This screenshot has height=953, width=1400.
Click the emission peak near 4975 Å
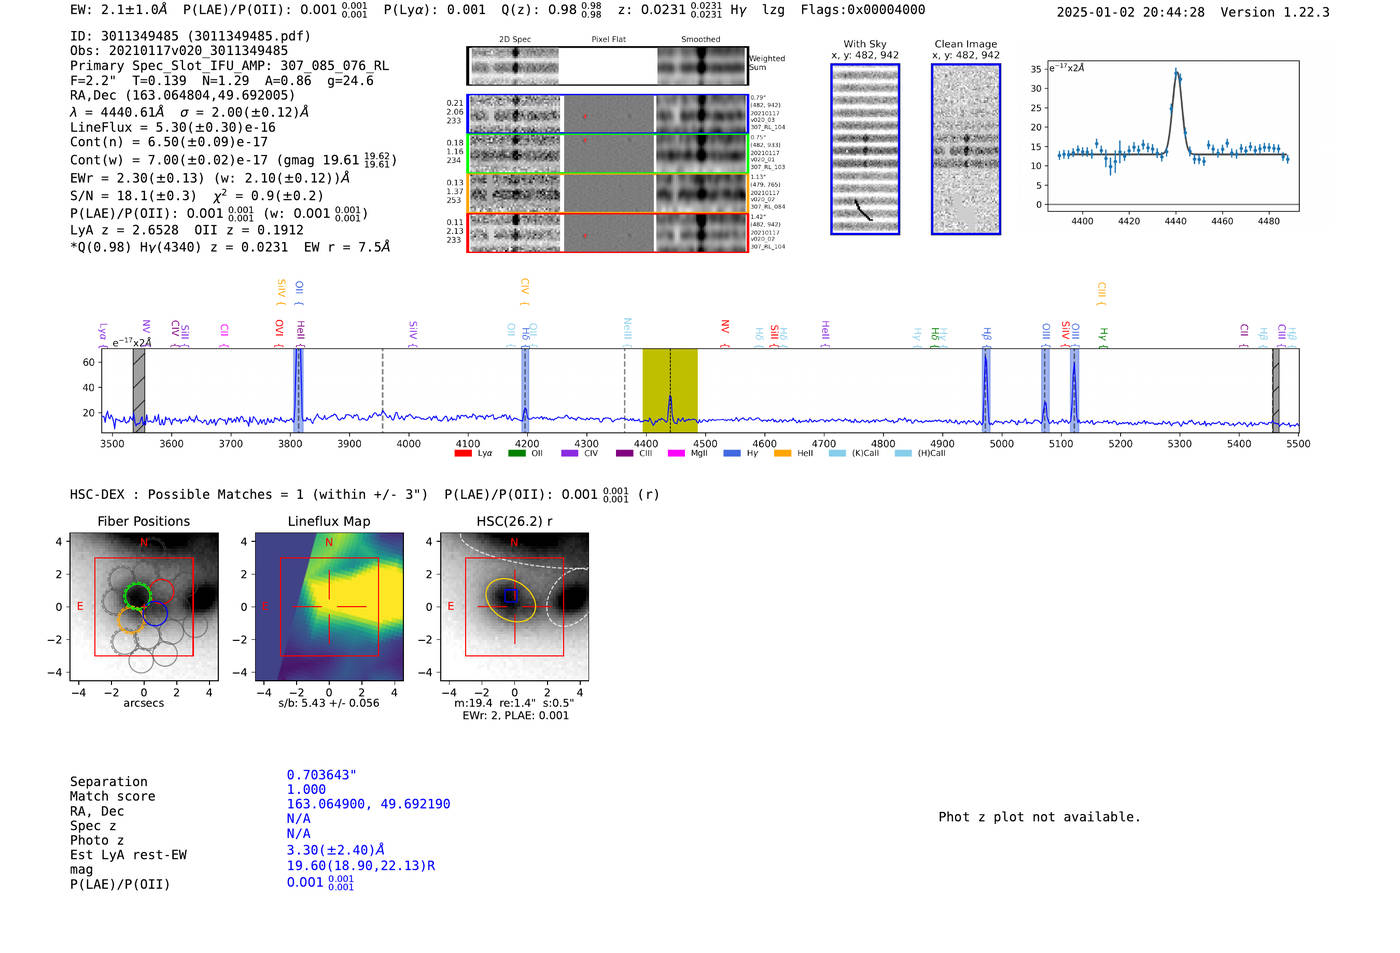[x=985, y=390]
